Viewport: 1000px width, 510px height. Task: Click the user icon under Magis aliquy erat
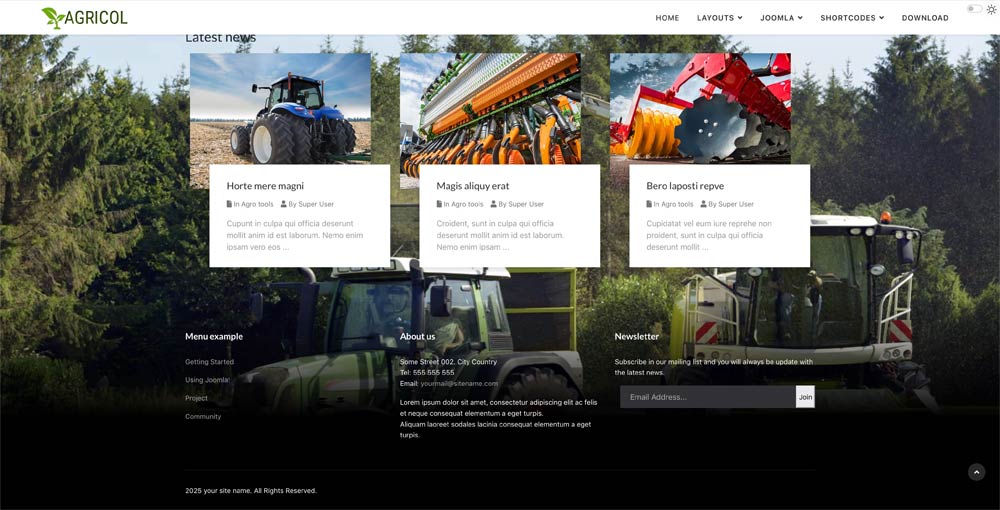[x=494, y=204]
